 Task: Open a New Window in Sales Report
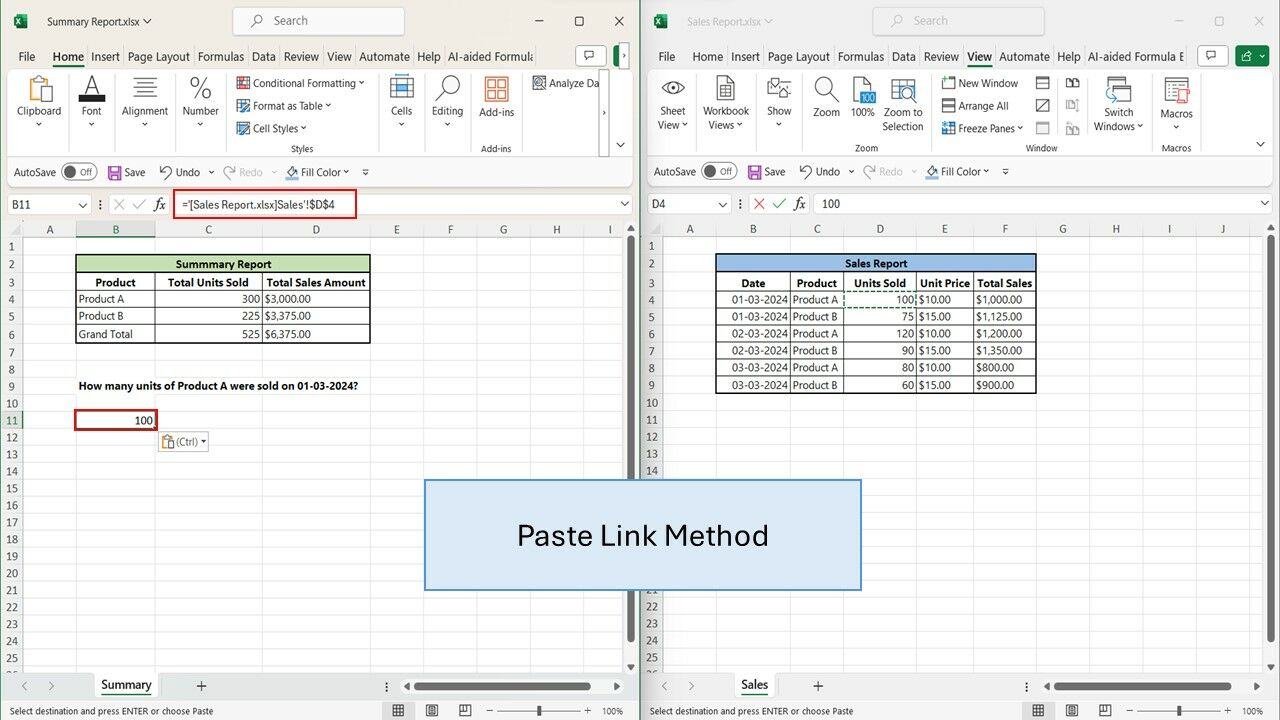(x=980, y=82)
